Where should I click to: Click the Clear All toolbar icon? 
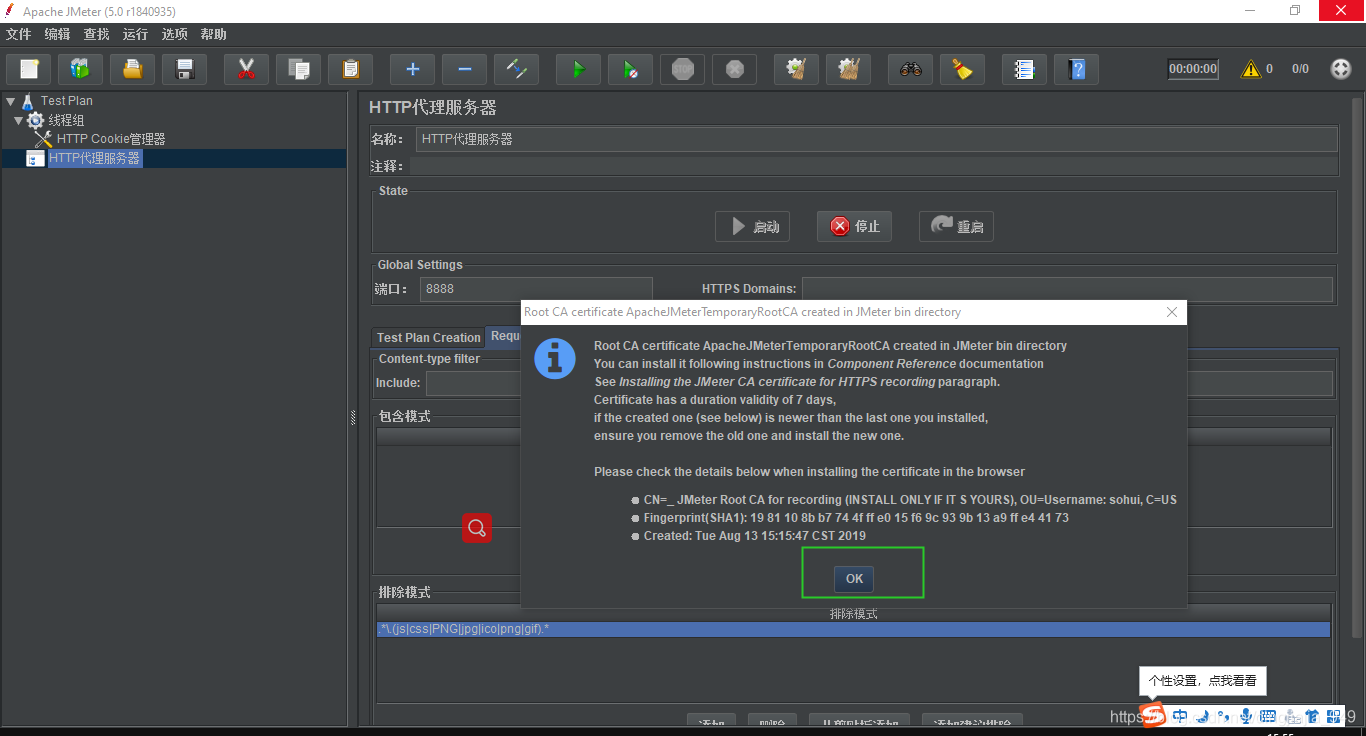(848, 69)
